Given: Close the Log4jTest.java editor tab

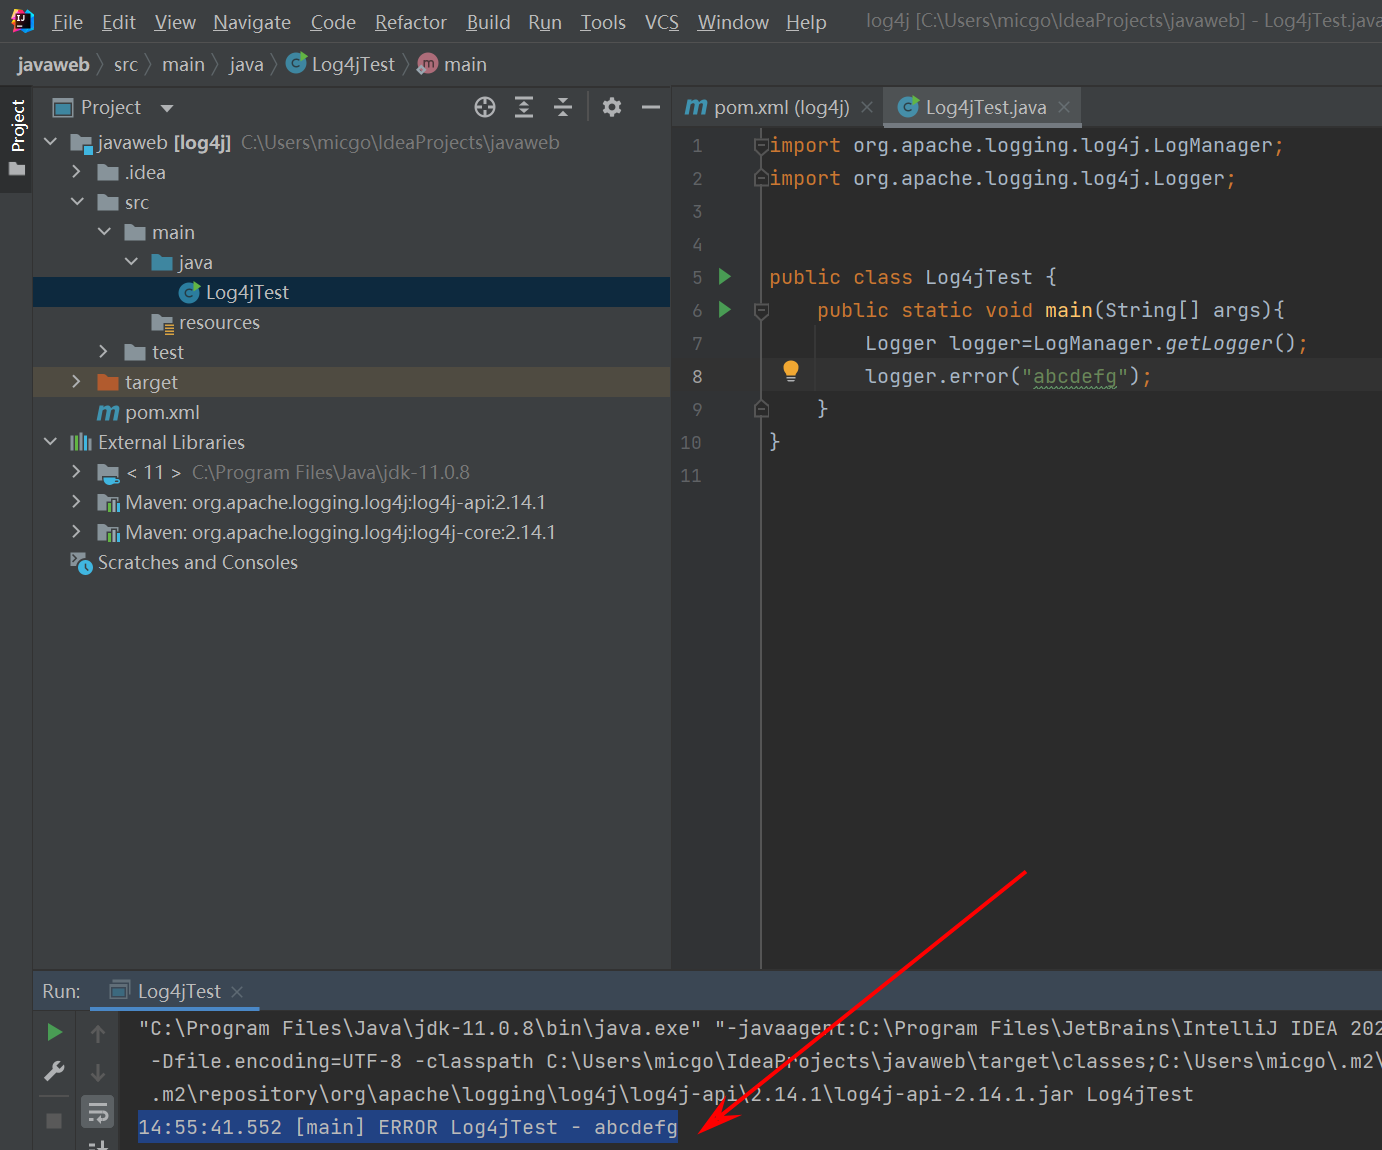Looking at the screenshot, I should 1064,107.
